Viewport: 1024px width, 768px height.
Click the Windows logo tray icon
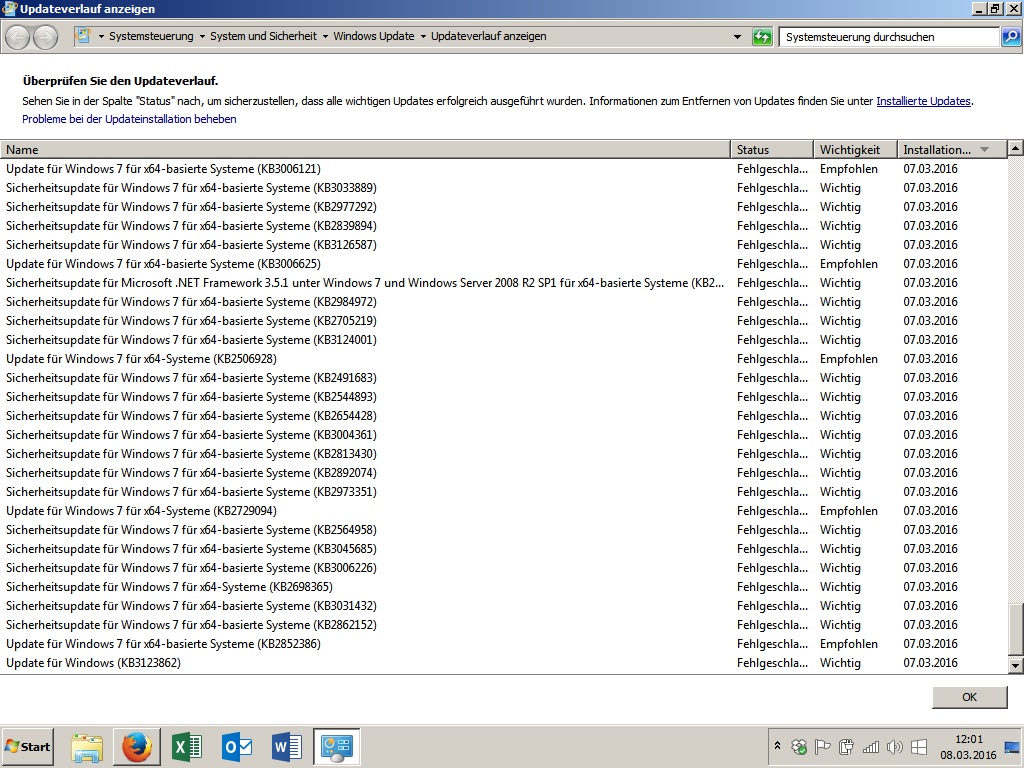coord(919,746)
